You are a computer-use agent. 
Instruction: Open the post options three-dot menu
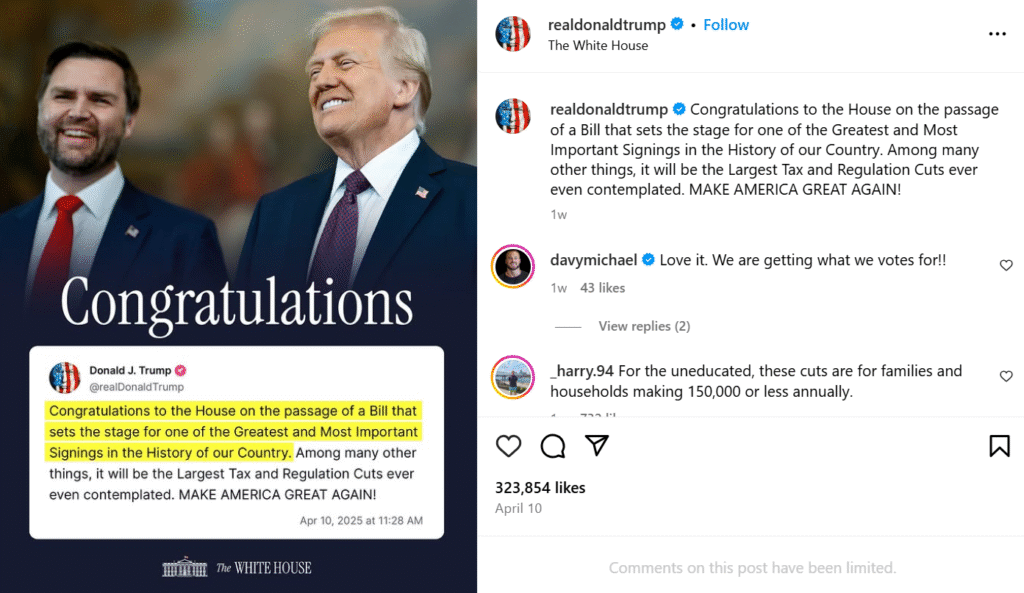click(x=997, y=33)
